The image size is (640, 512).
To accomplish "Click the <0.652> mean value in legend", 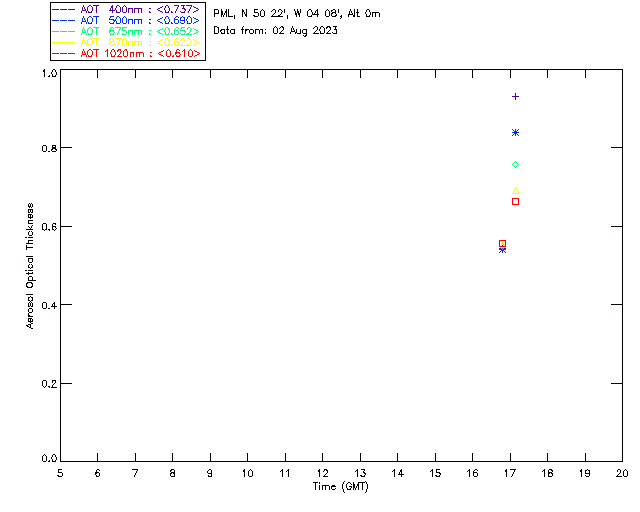I will [178, 31].
